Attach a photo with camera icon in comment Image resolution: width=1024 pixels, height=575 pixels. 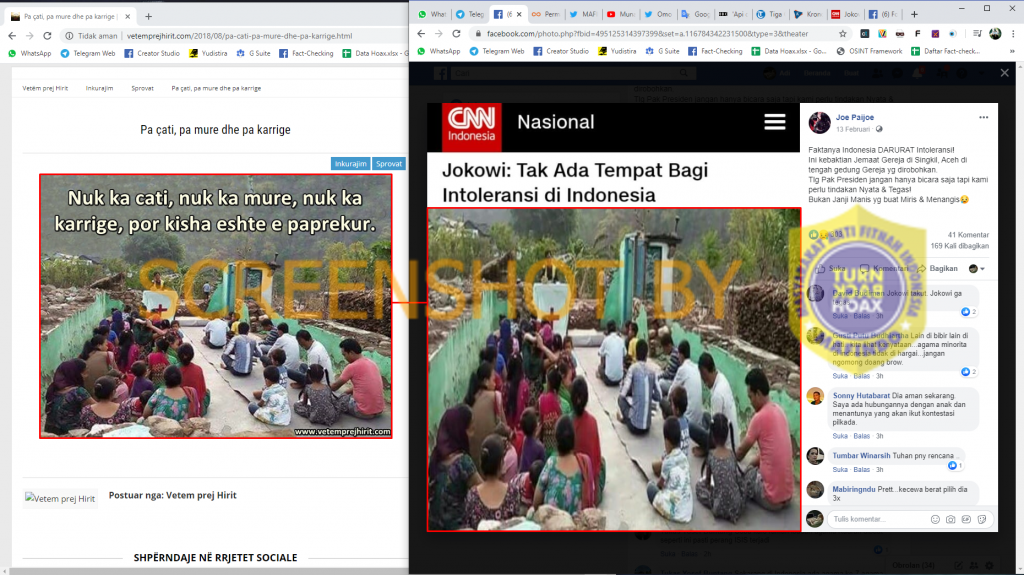coord(950,519)
